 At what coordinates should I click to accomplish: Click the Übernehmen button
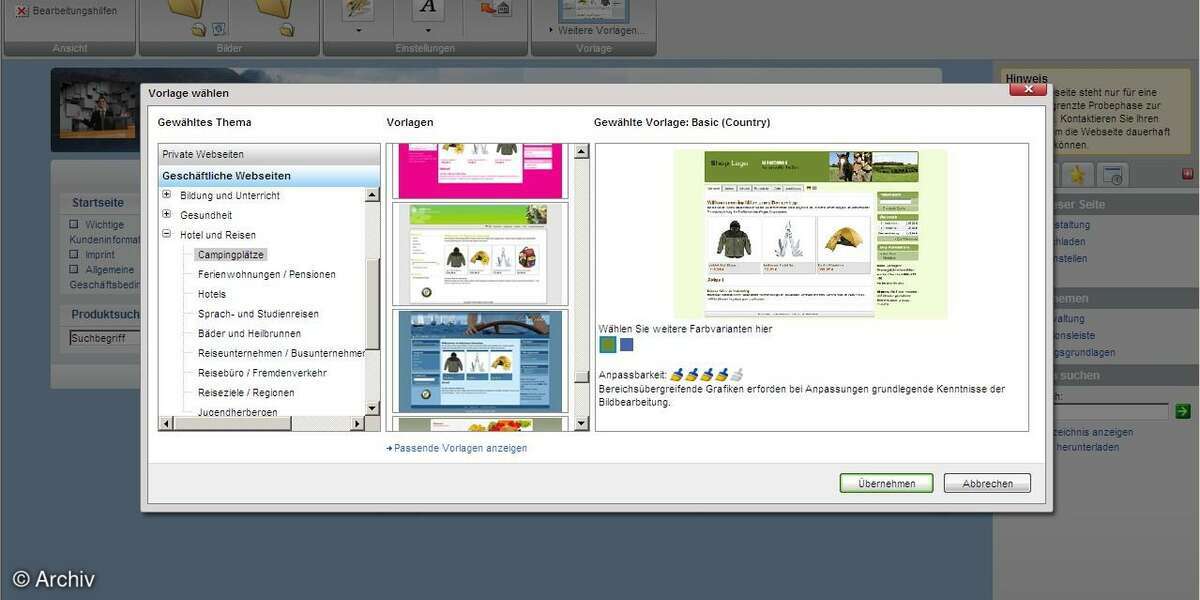(886, 483)
